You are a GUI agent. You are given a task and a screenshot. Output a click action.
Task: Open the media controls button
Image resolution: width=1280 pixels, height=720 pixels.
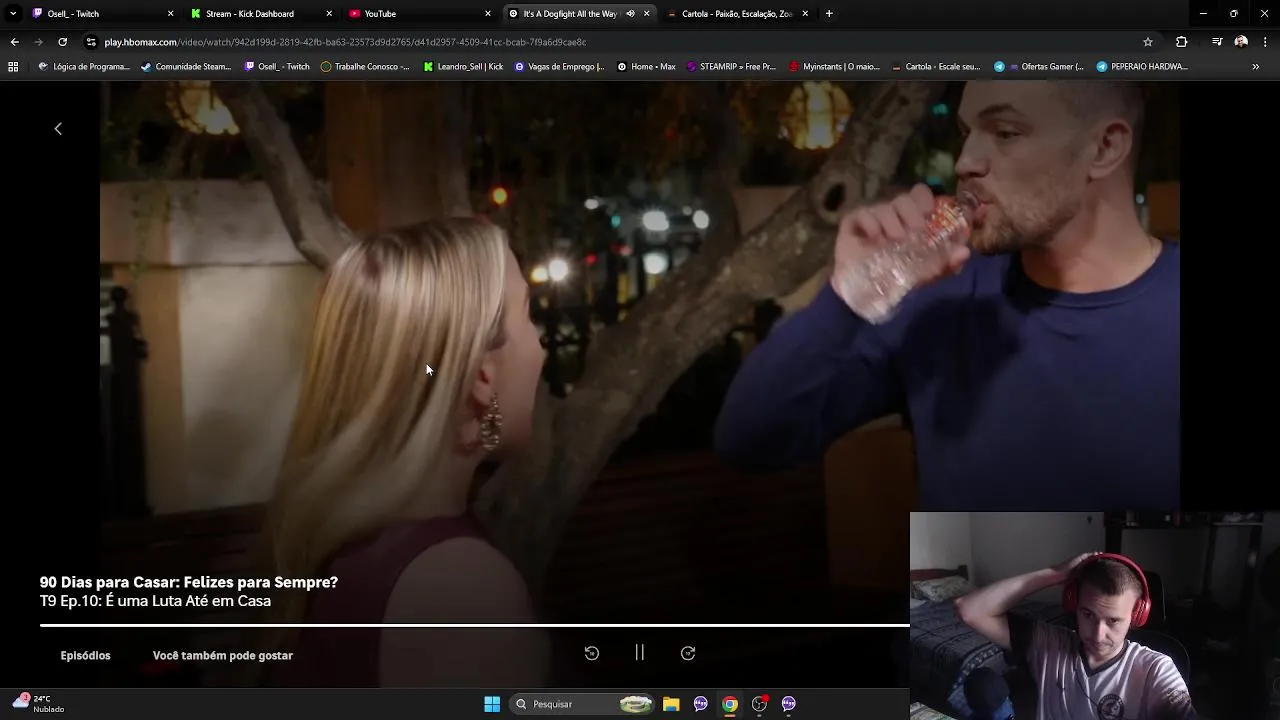click(1216, 42)
